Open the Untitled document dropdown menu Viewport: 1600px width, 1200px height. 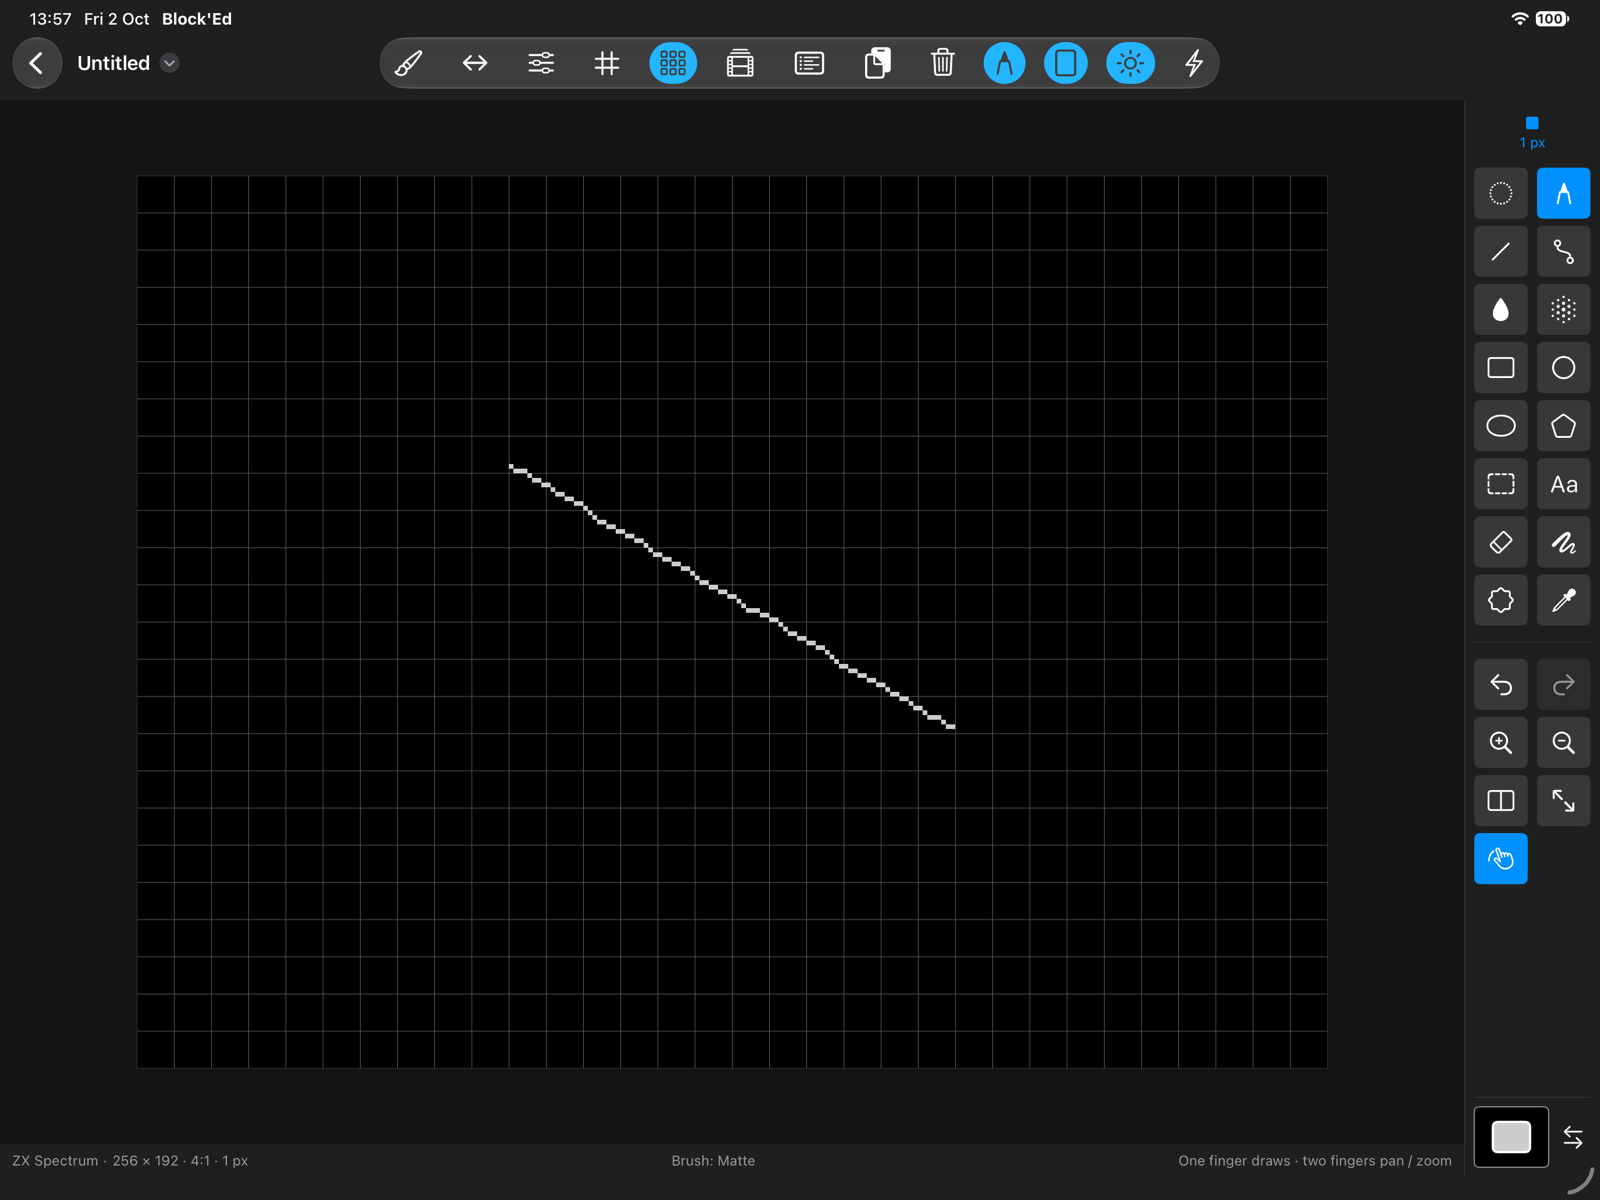pyautogui.click(x=170, y=63)
